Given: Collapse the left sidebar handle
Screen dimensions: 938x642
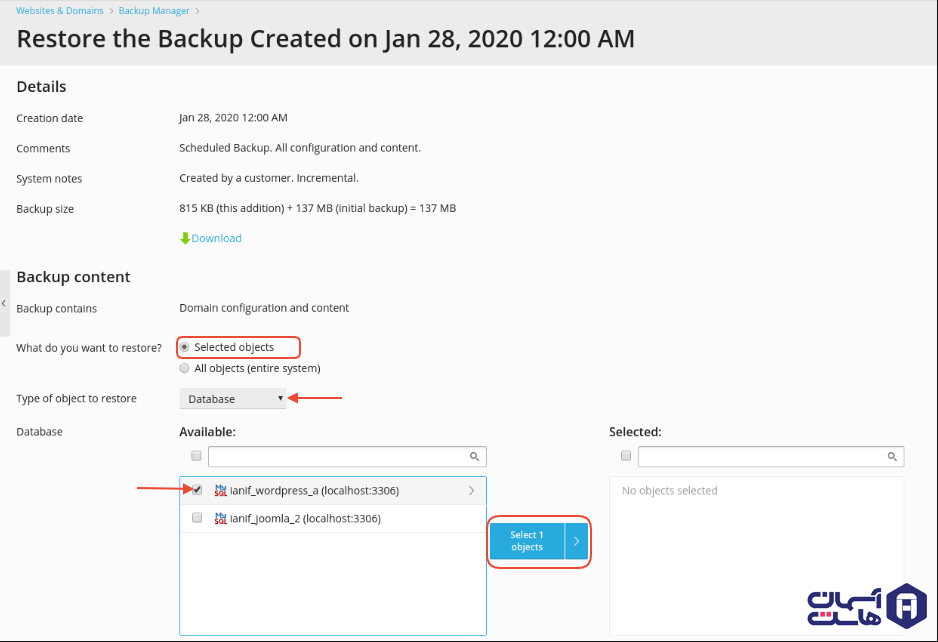Looking at the screenshot, I should point(4,303).
